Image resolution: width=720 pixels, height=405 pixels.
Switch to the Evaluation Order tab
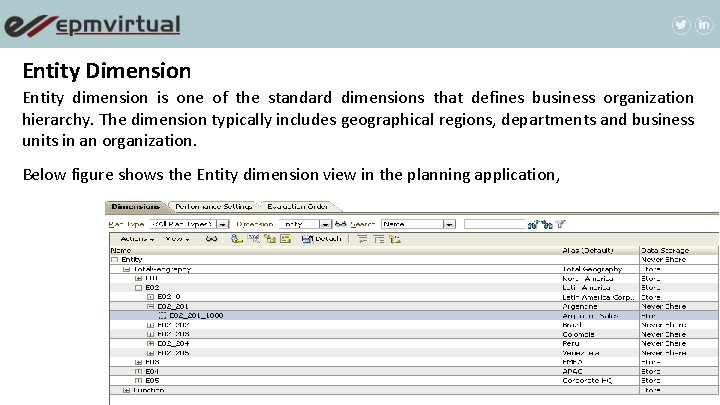click(298, 207)
